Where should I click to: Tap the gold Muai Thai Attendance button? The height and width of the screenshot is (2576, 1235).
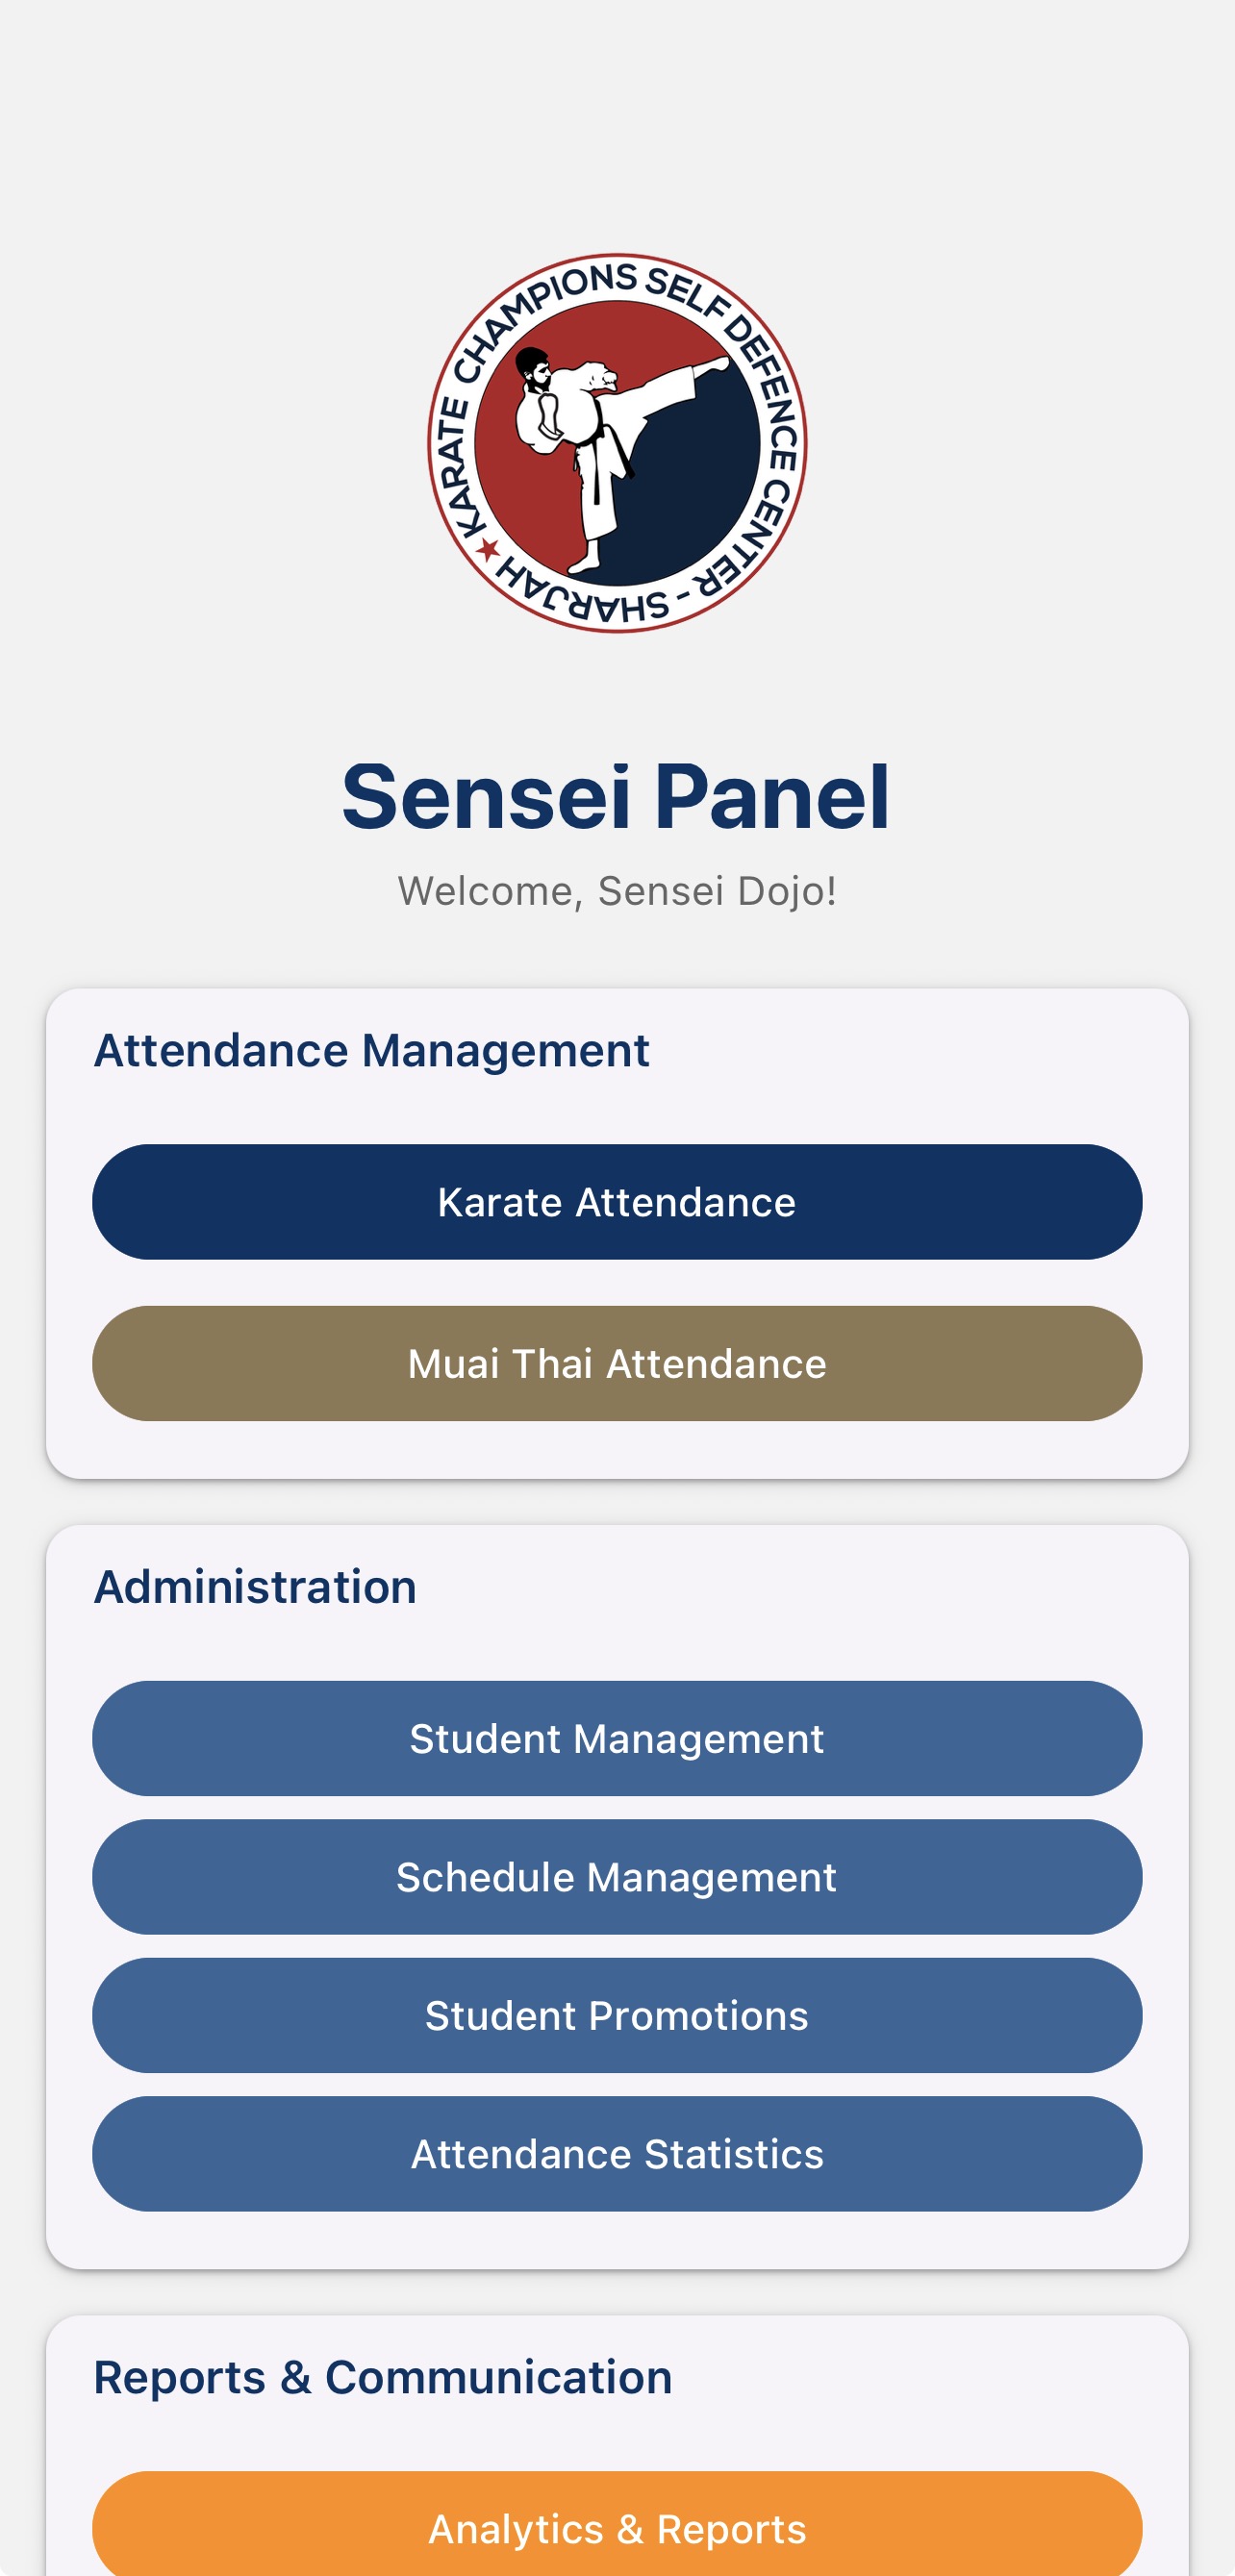pos(617,1363)
